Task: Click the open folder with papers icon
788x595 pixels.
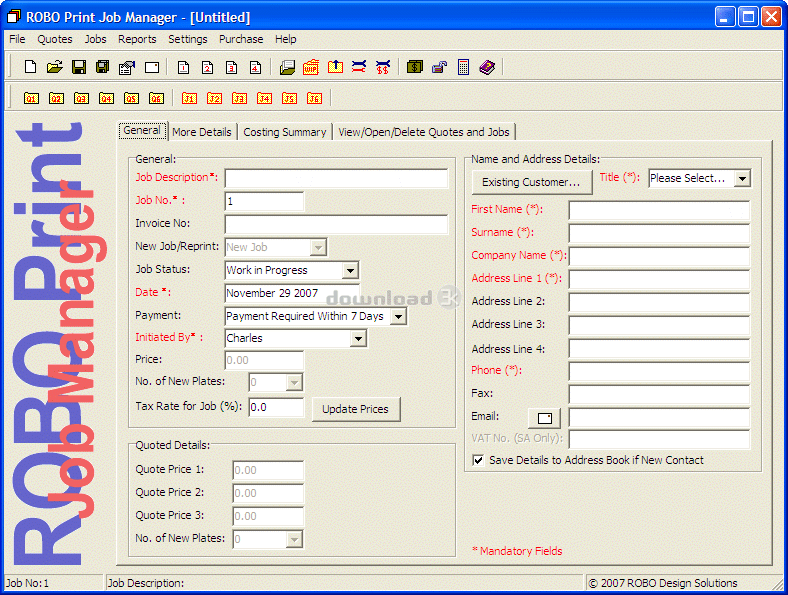Action: [x=287, y=67]
